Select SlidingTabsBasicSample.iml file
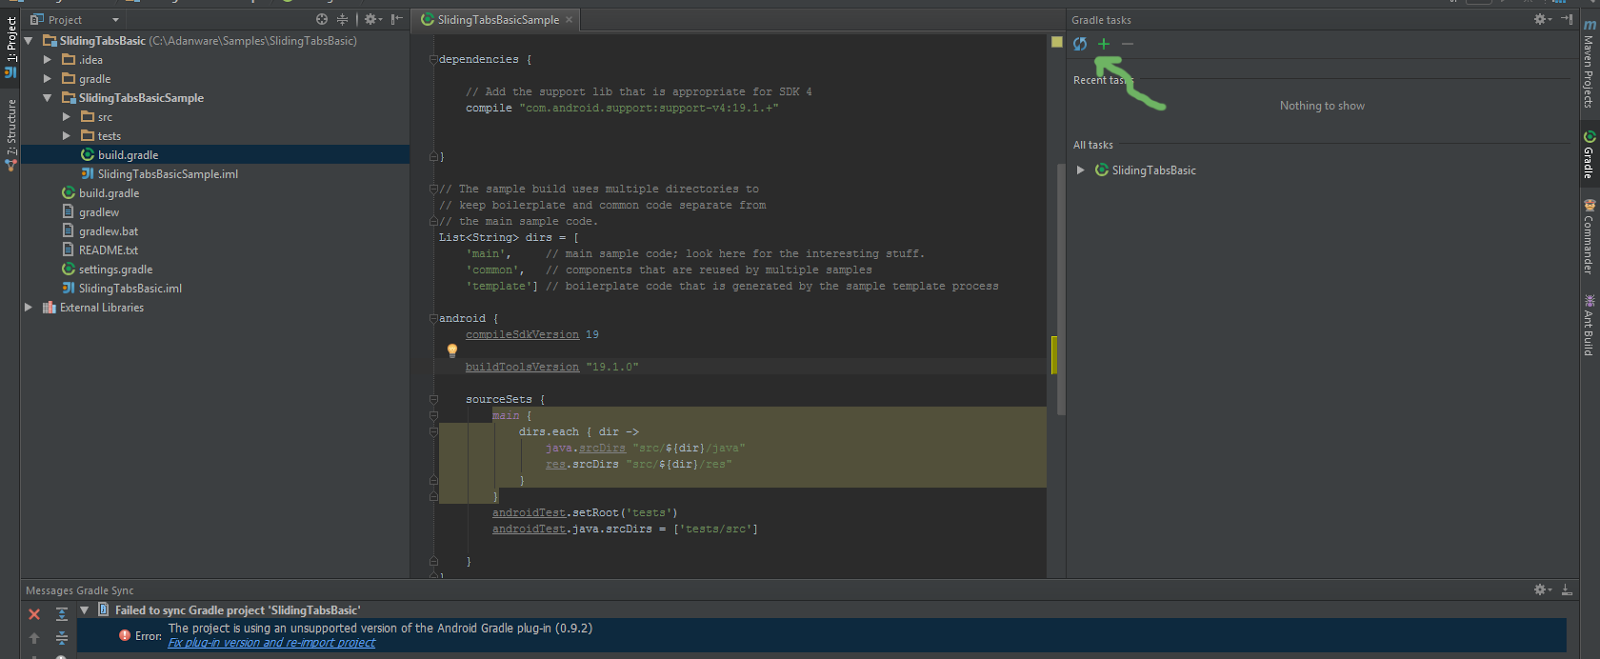 point(168,174)
